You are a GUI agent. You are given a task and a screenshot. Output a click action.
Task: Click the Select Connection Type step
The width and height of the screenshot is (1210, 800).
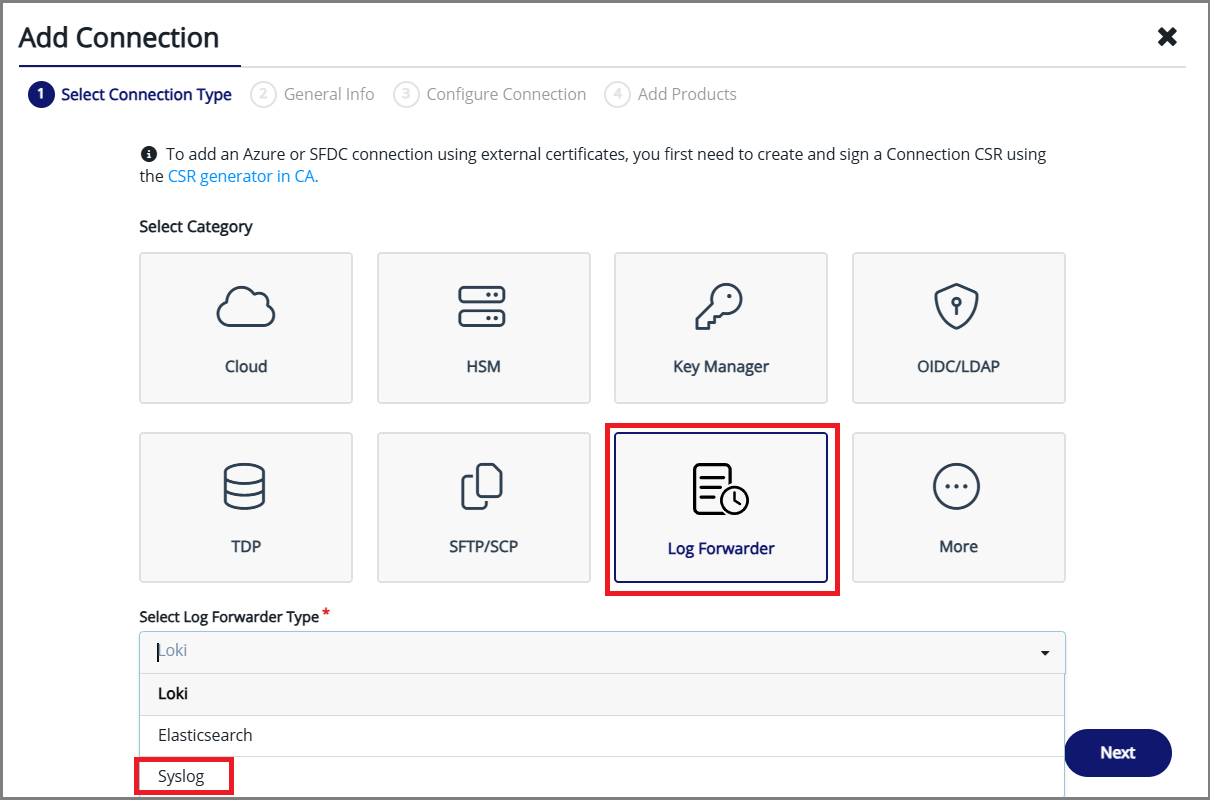131,94
